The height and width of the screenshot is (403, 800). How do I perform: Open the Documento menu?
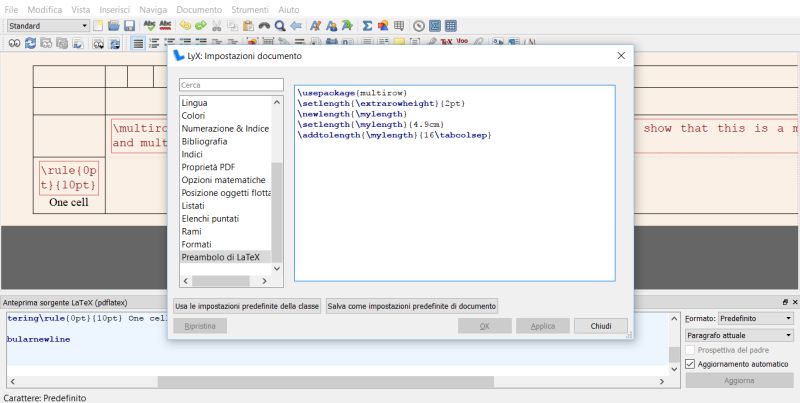tap(199, 10)
